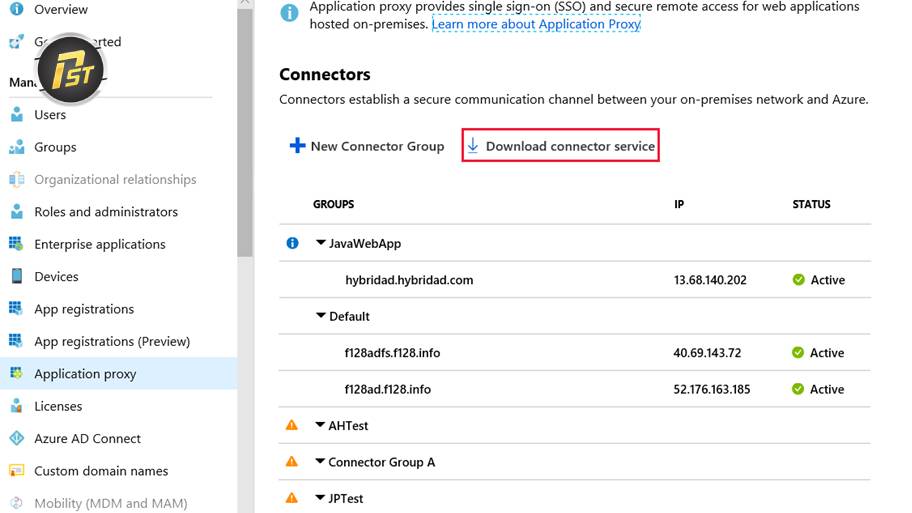Open App registrations
This screenshot has width=912, height=513.
[84, 309]
